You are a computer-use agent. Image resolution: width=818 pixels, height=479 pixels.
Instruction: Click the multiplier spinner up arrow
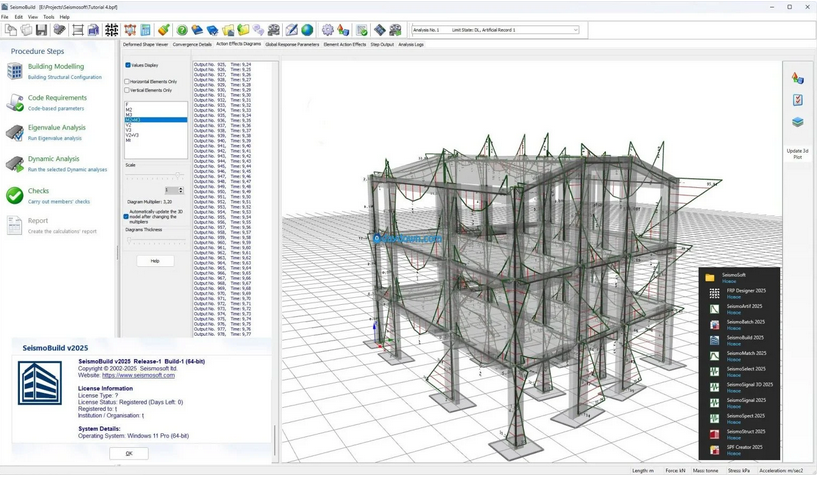(181, 188)
